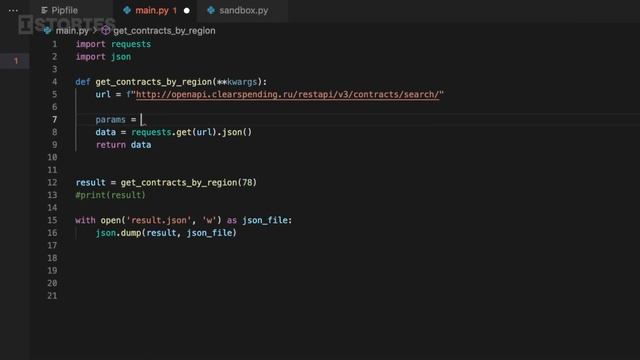Click the Pipfile tab file icon
Image resolution: width=640 pixels, height=360 pixels.
44,11
